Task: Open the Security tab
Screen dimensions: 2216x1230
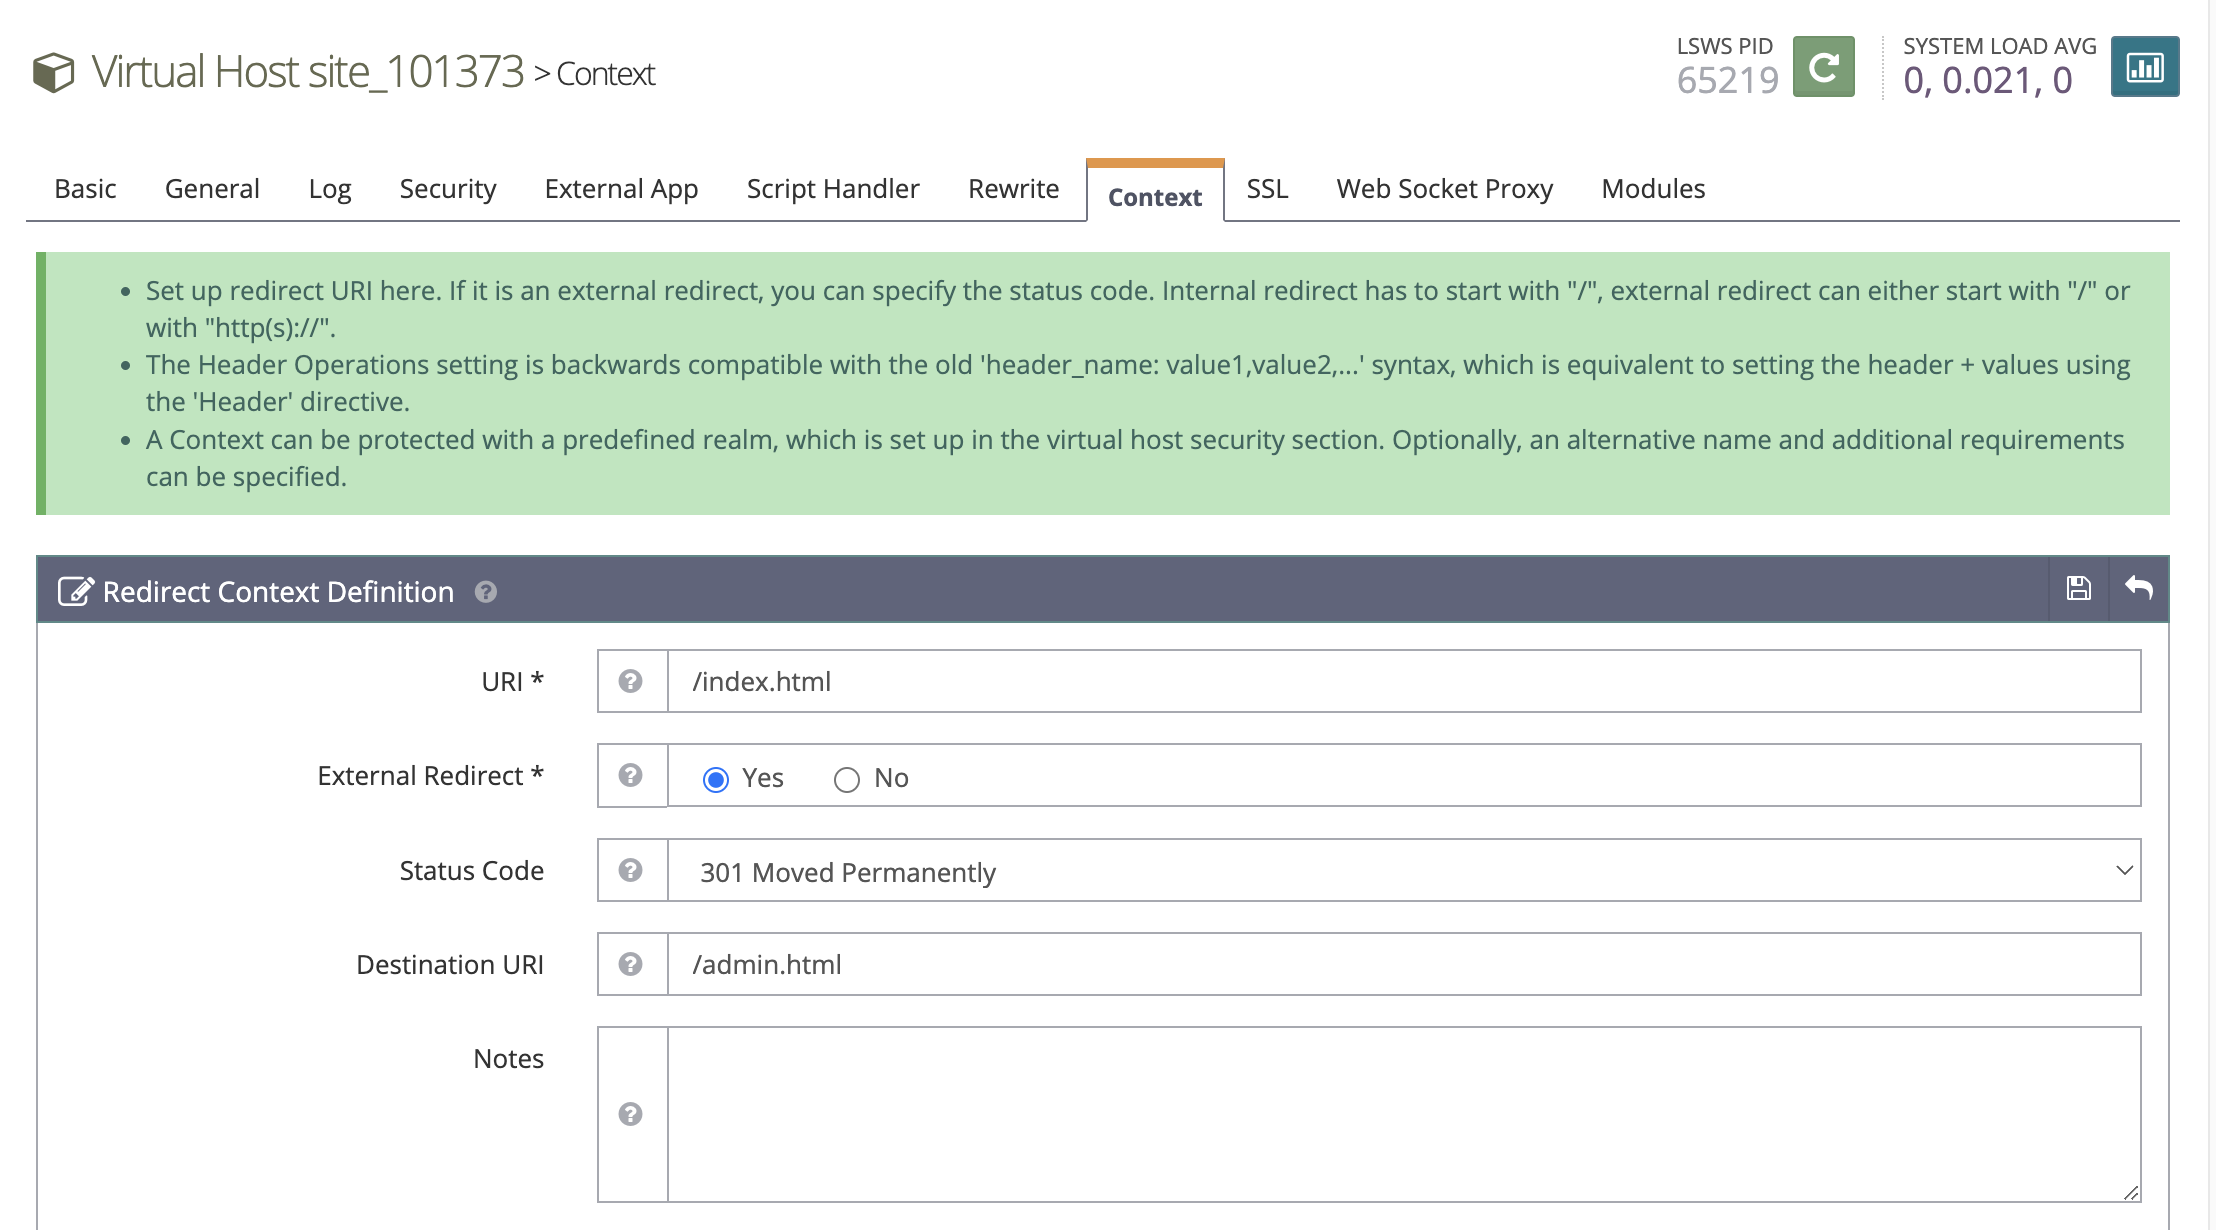Action: pyautogui.click(x=447, y=189)
